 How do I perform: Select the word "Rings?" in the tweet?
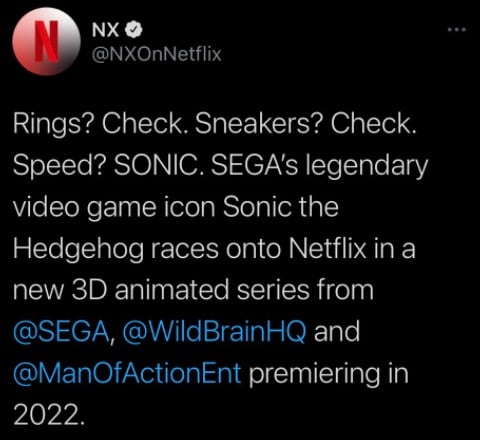(x=55, y=124)
